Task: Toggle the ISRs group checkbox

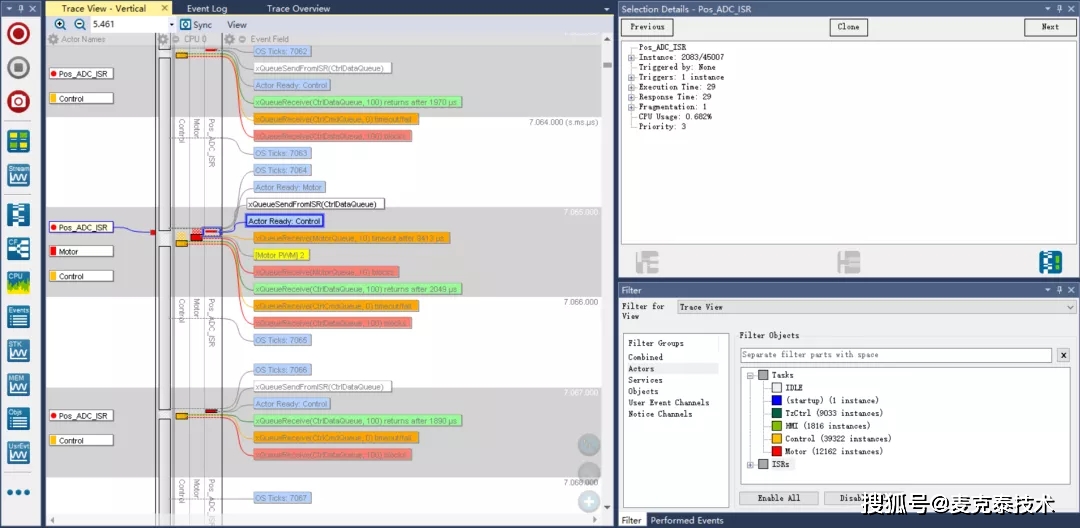Action: pyautogui.click(x=763, y=465)
